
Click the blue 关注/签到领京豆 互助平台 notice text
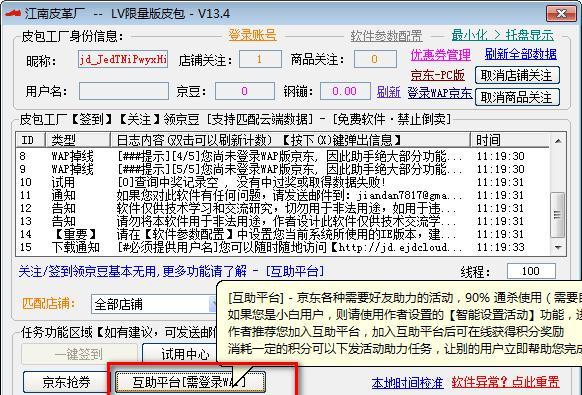171,271
